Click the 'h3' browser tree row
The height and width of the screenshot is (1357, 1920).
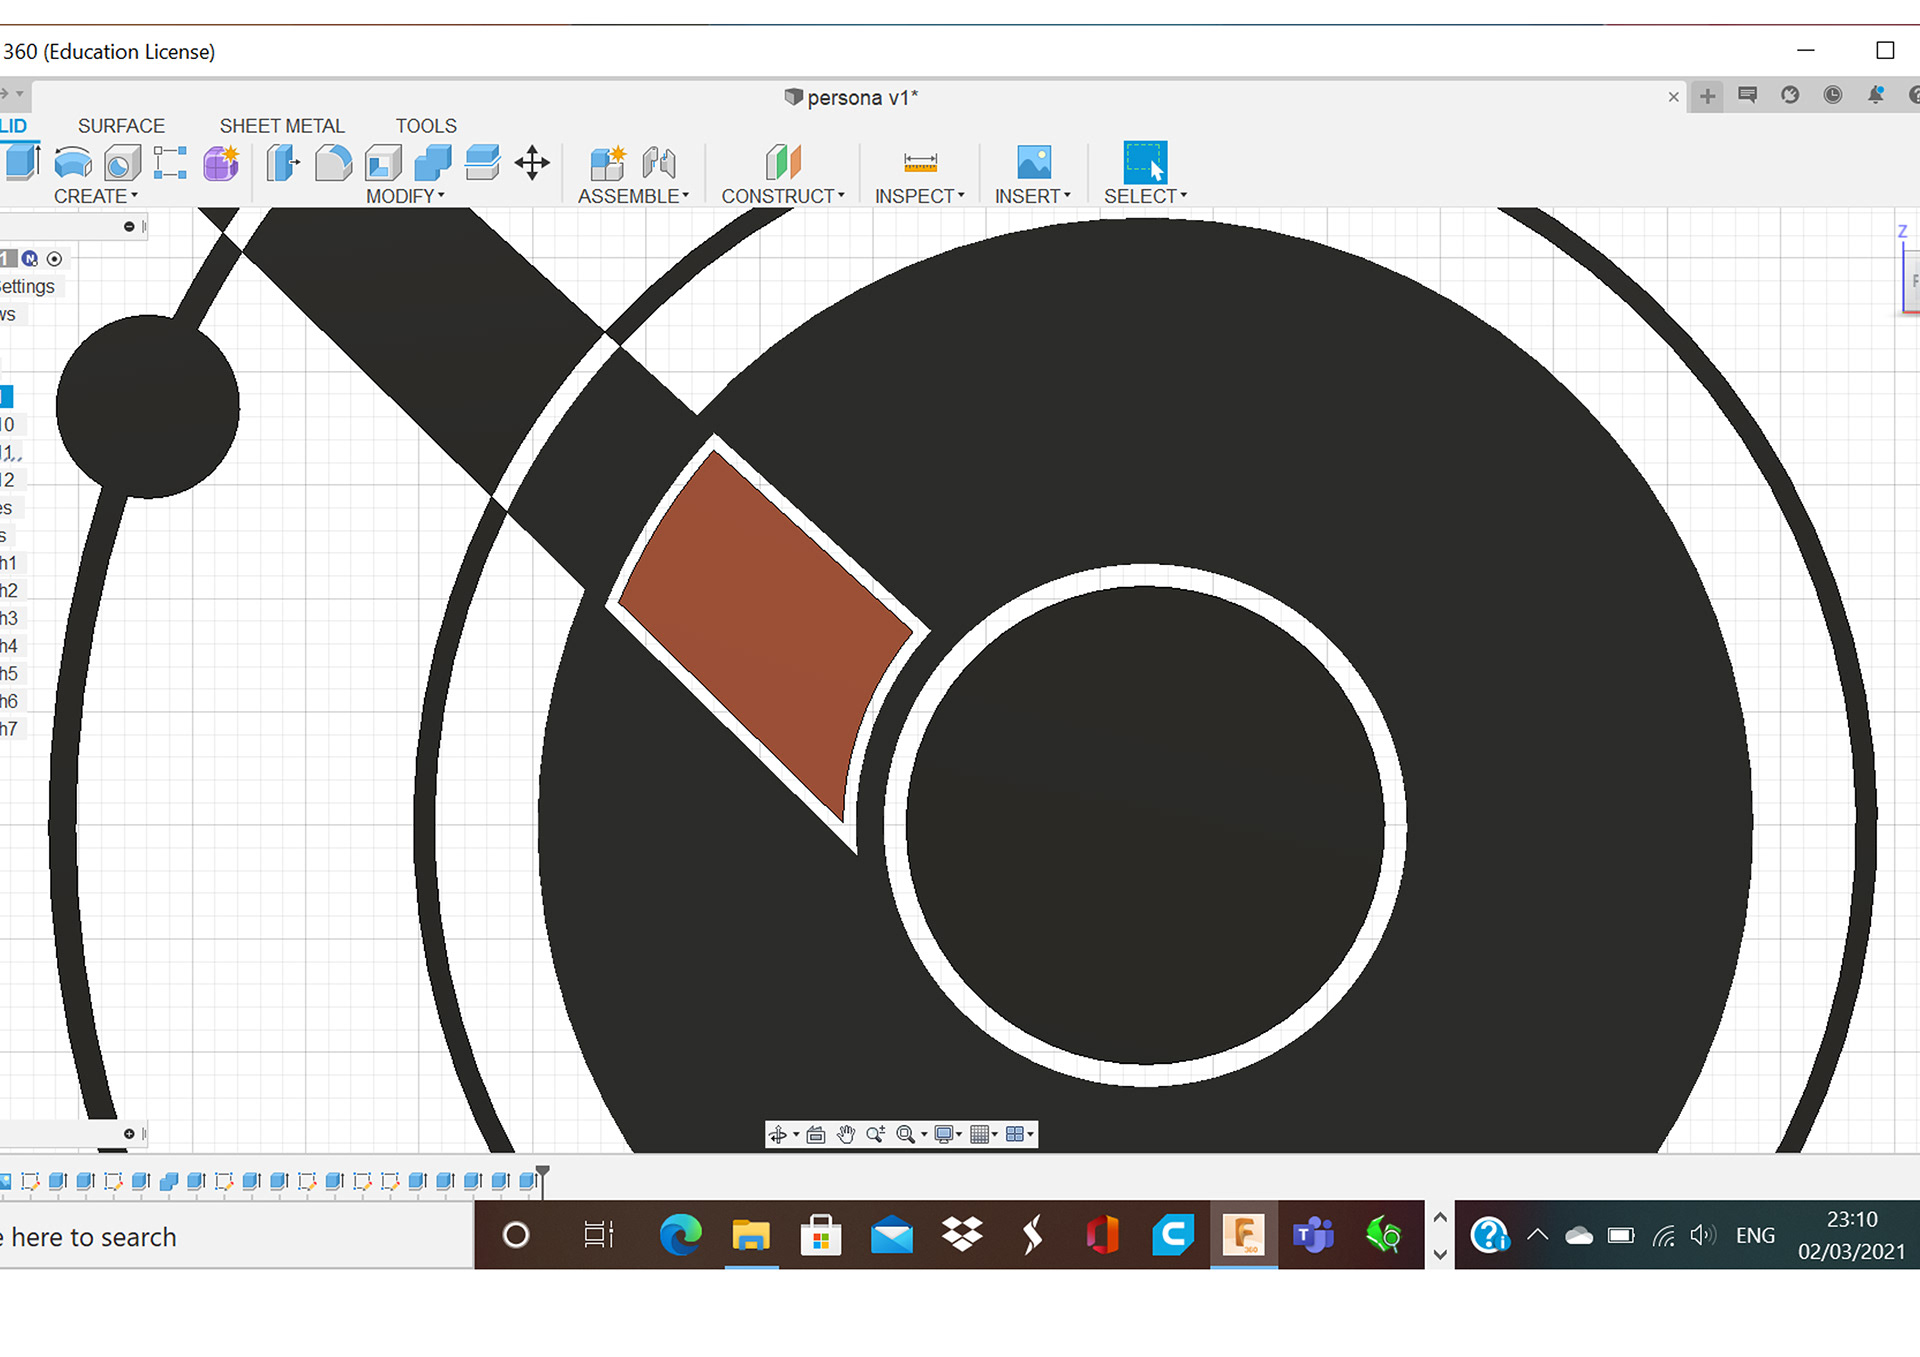click(x=10, y=618)
